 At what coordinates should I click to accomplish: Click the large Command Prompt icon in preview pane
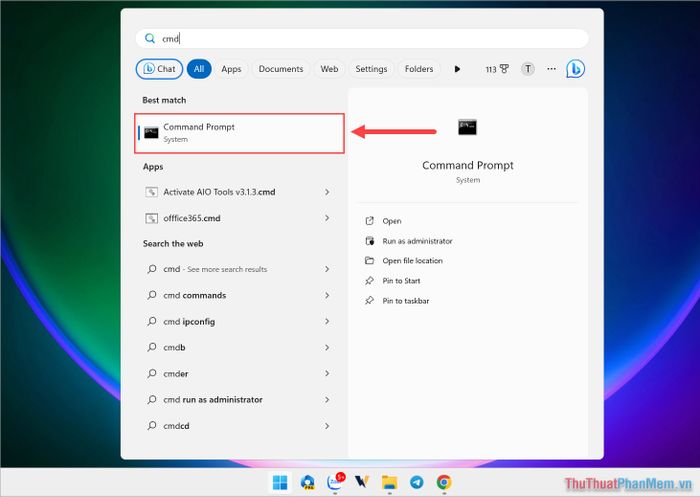point(467,127)
